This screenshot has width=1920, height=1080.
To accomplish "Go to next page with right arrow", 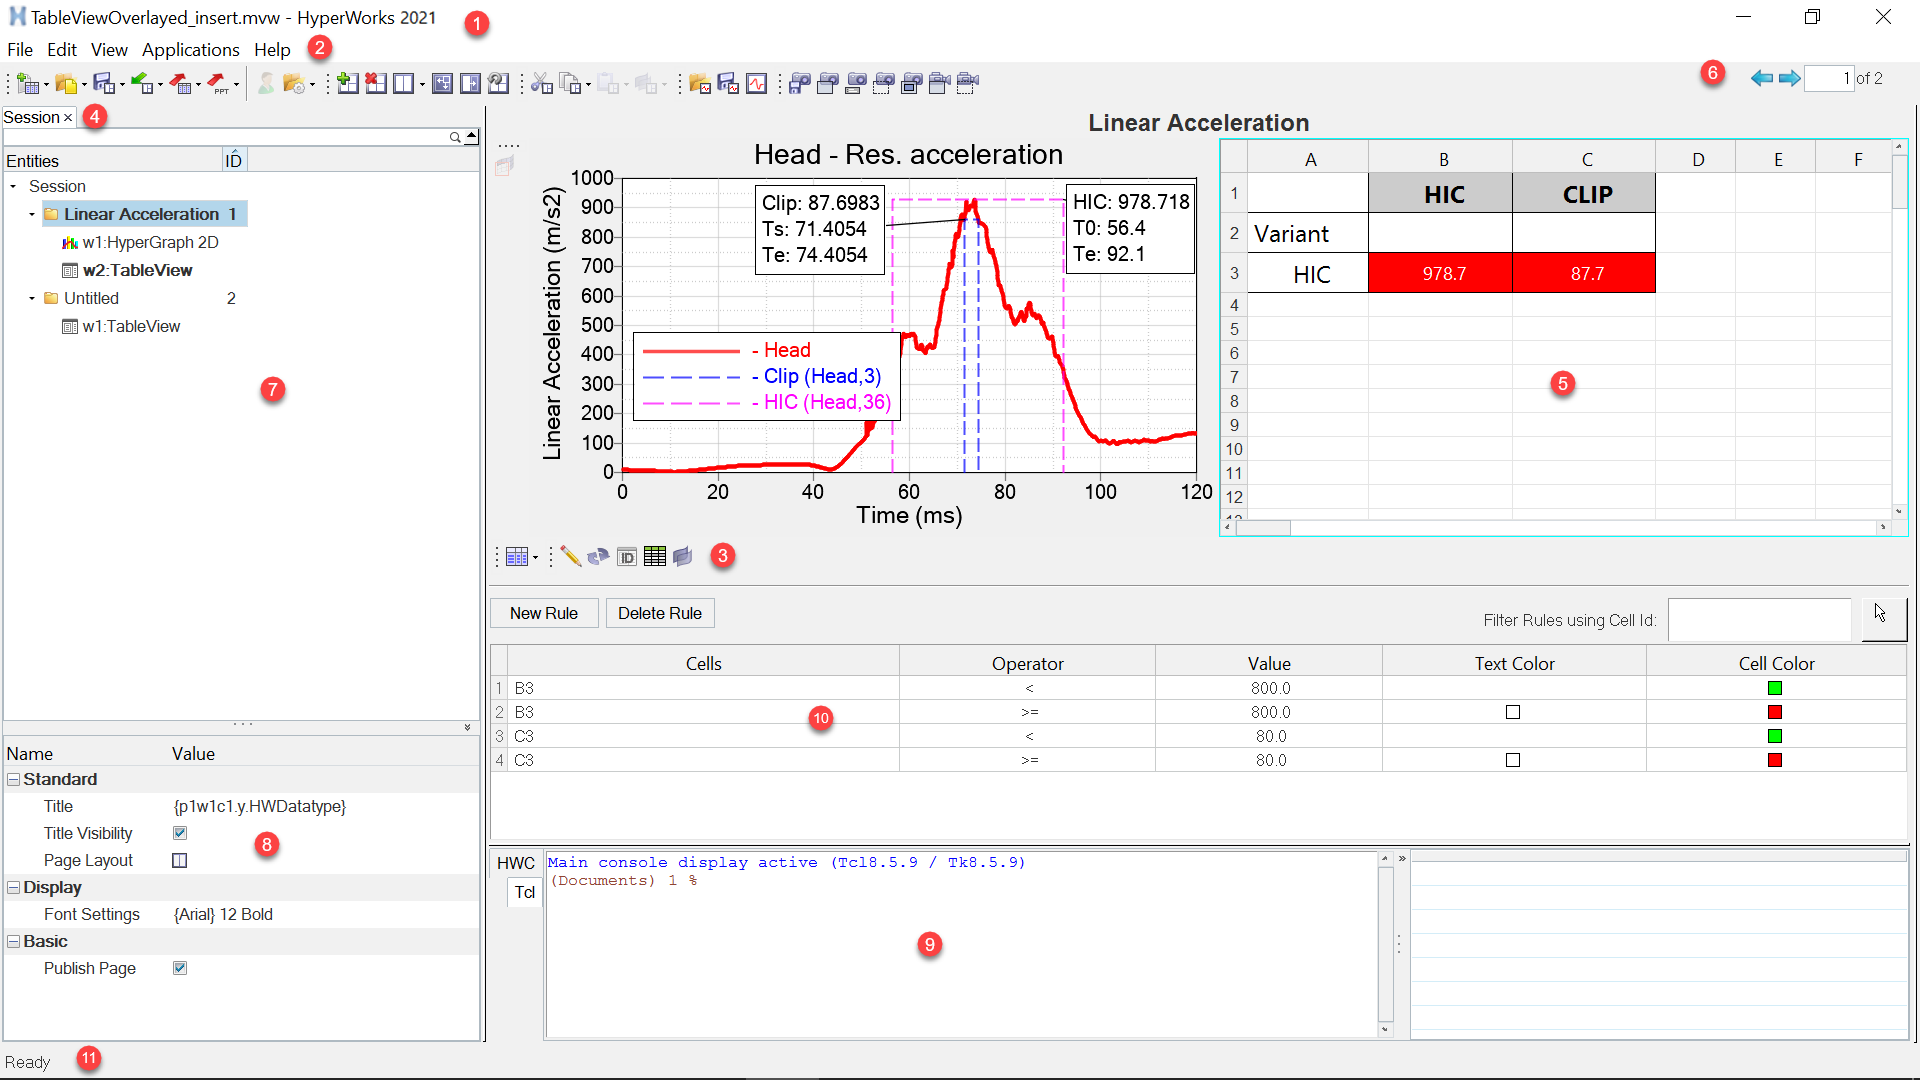I will tap(1789, 78).
